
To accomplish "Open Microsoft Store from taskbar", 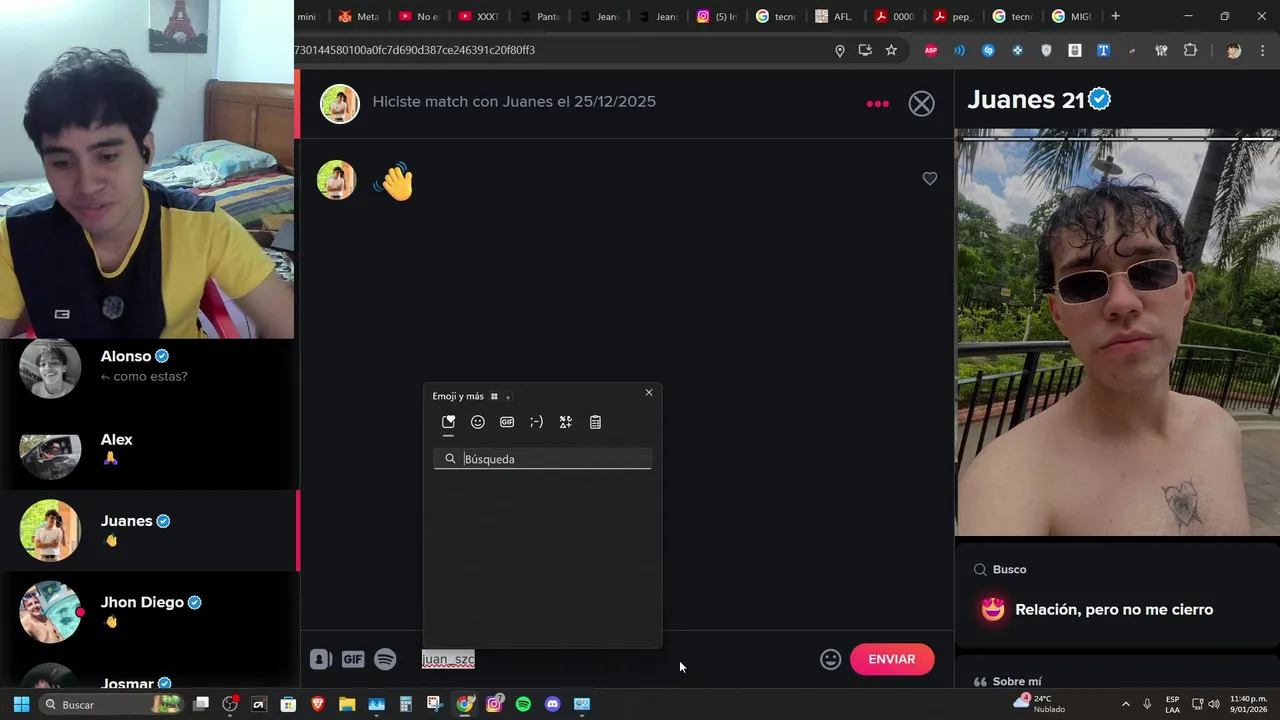I will [x=288, y=704].
